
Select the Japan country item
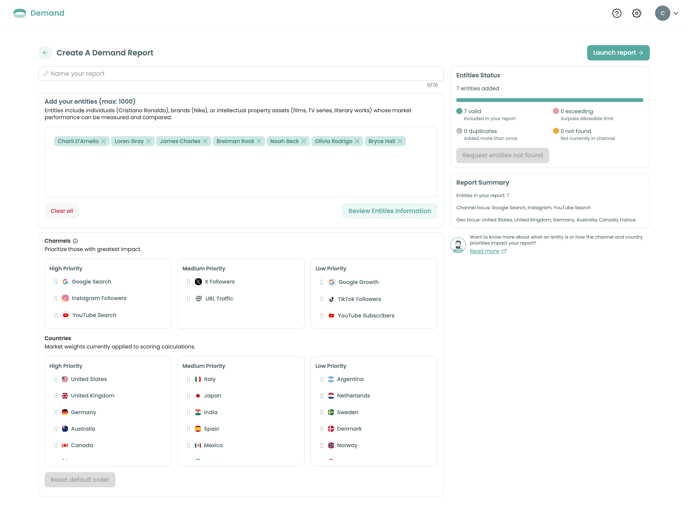click(x=212, y=396)
